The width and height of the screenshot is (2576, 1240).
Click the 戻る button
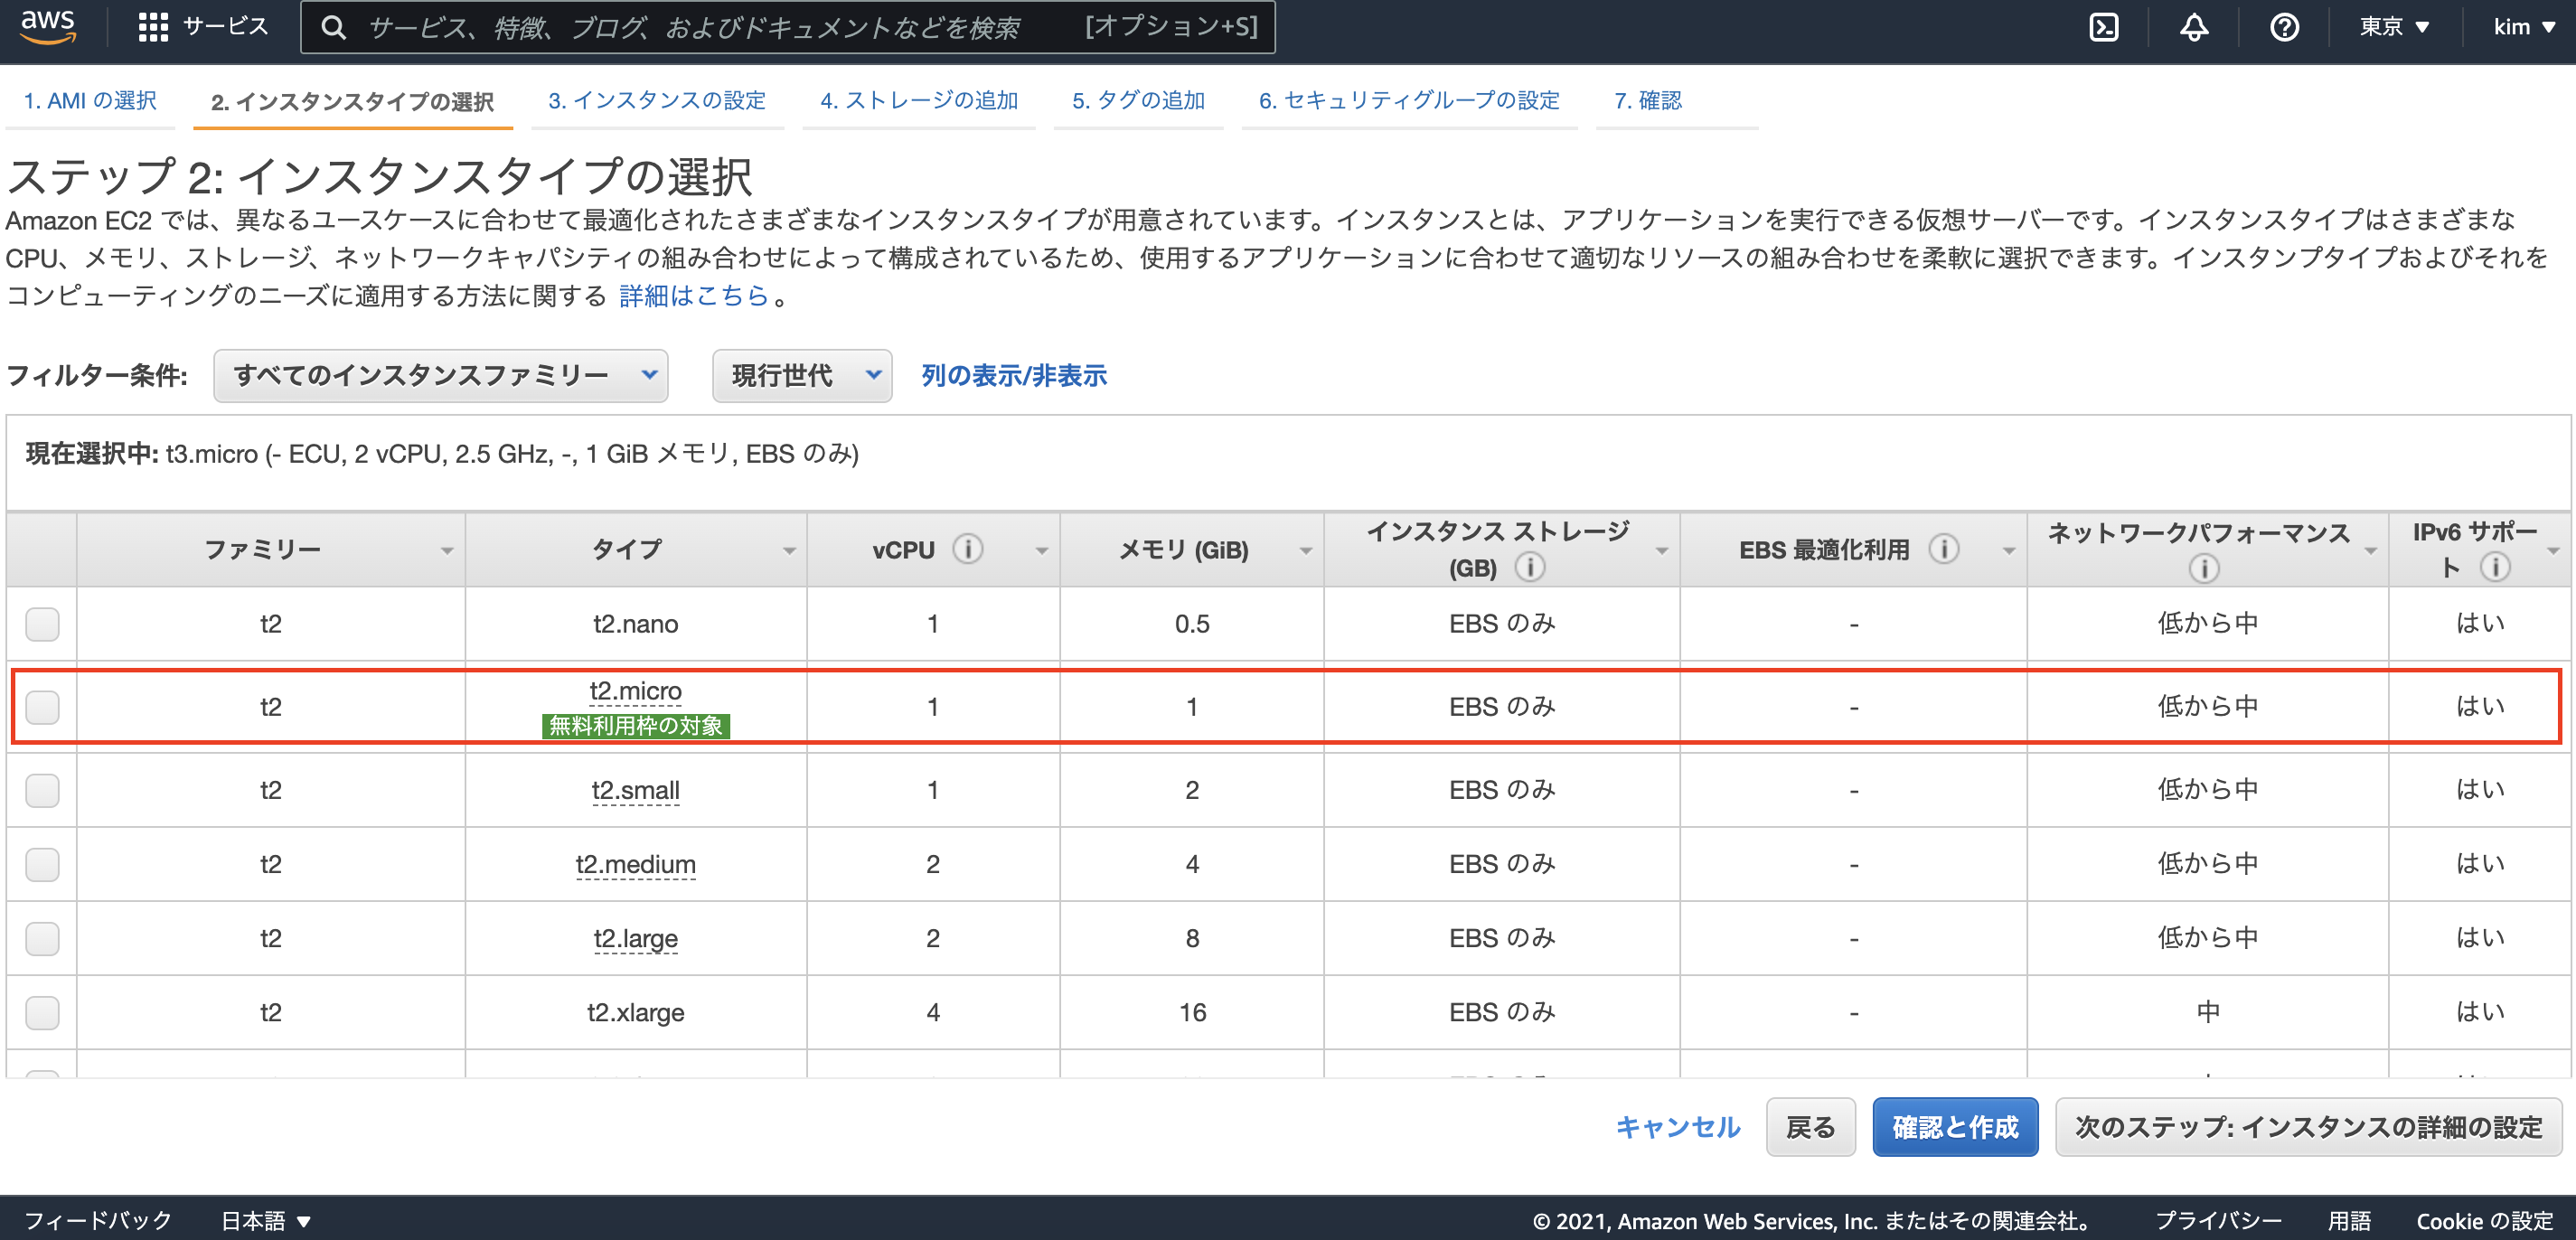[1810, 1127]
